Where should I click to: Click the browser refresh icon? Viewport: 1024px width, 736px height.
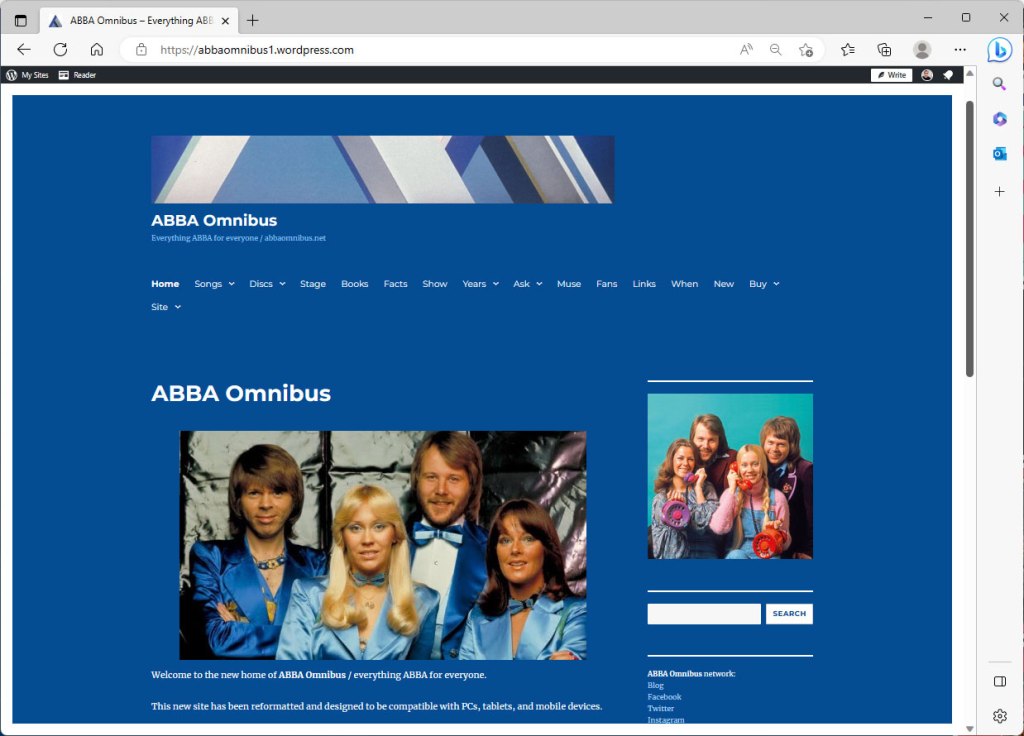[60, 49]
